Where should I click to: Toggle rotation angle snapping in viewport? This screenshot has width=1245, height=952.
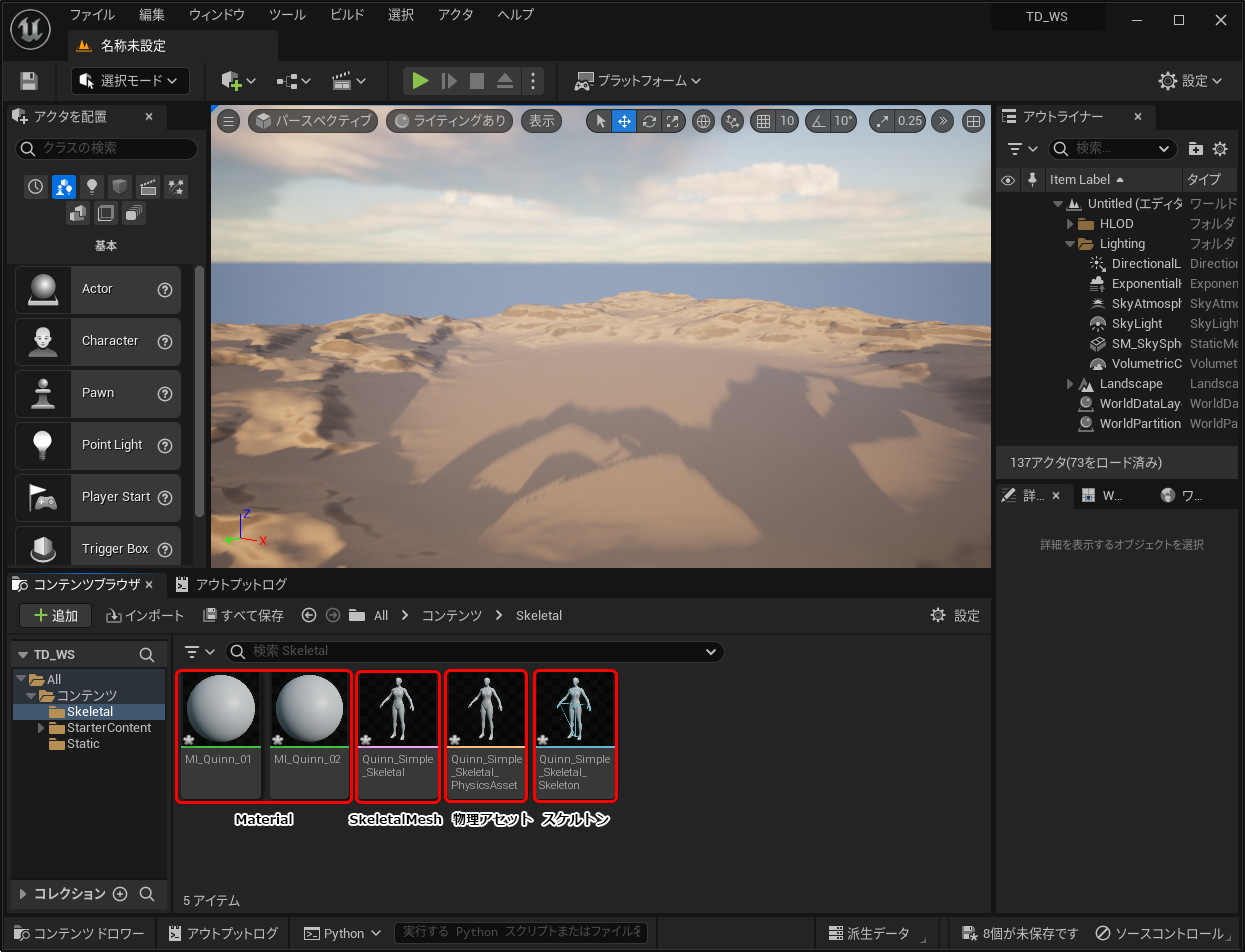[x=819, y=121]
